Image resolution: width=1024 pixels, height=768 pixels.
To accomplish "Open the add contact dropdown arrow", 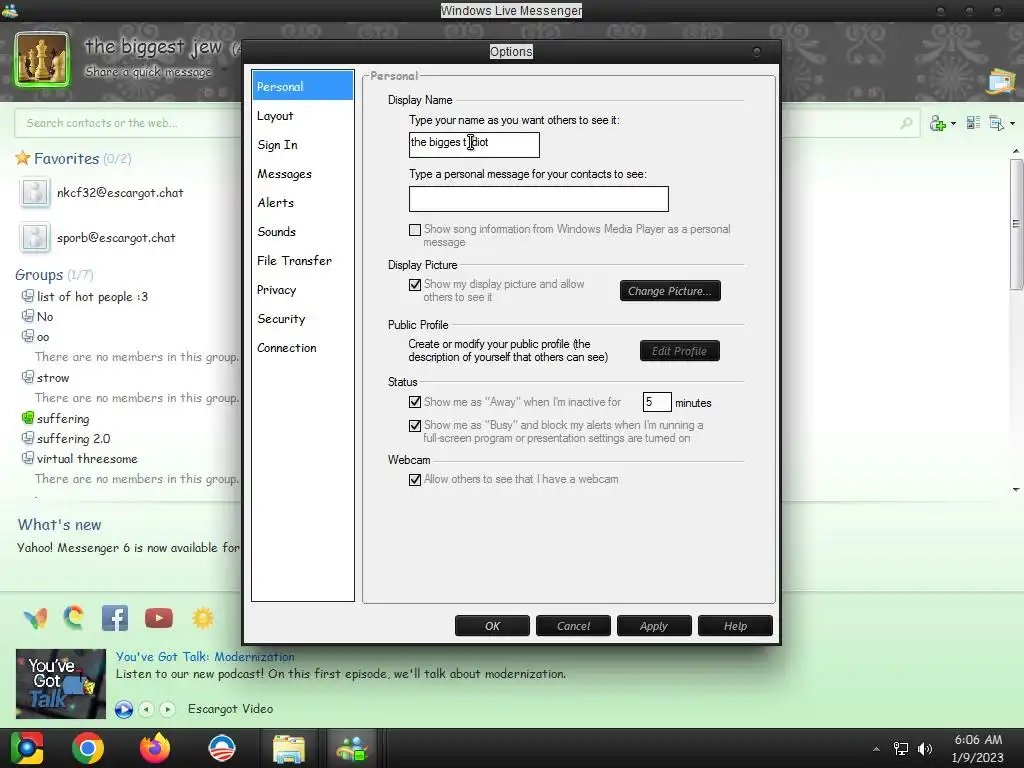I will point(953,123).
